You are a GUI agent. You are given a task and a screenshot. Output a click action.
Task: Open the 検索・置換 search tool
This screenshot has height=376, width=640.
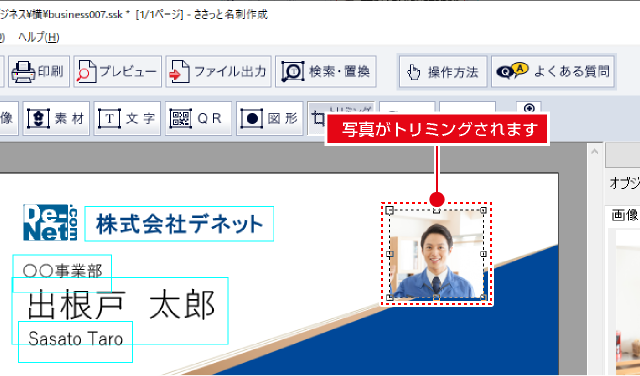(x=326, y=71)
